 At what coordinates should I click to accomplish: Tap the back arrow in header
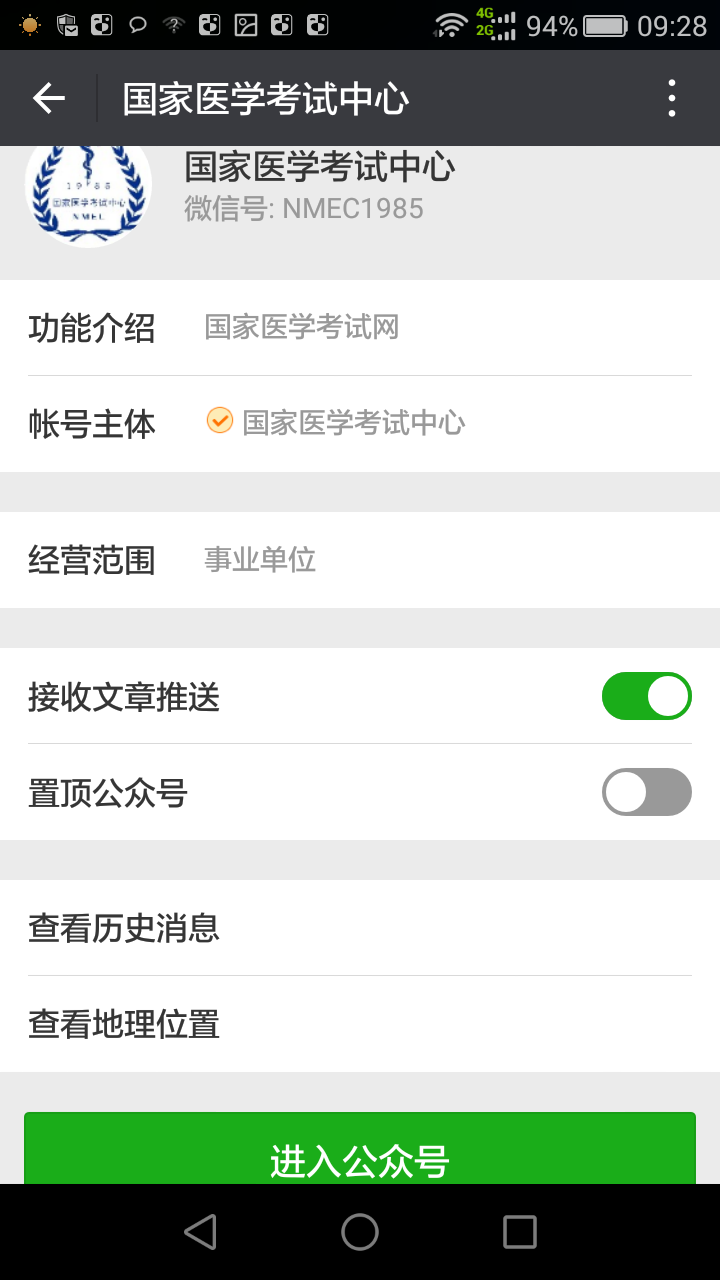click(48, 98)
